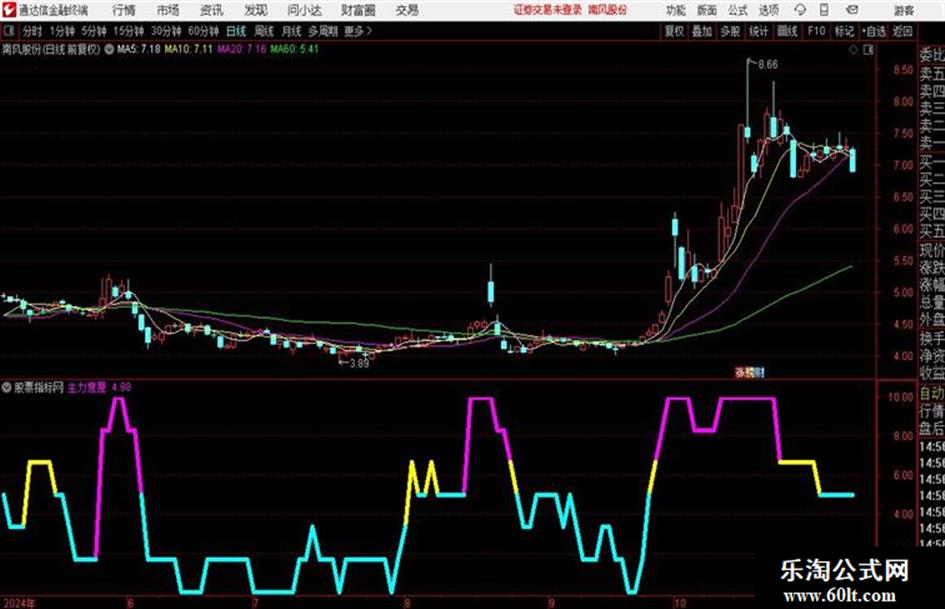Click the 游客 user label
The height and width of the screenshot is (609, 945).
(x=904, y=10)
